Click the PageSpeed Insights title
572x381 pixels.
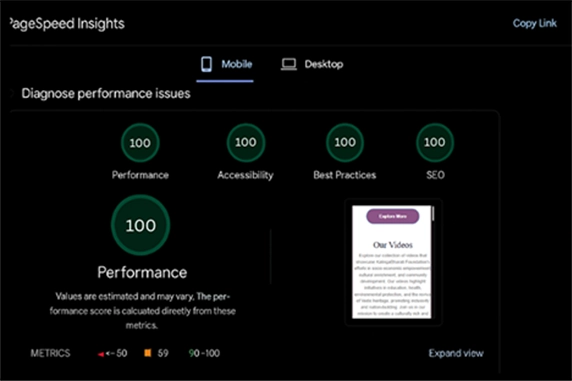coord(66,24)
